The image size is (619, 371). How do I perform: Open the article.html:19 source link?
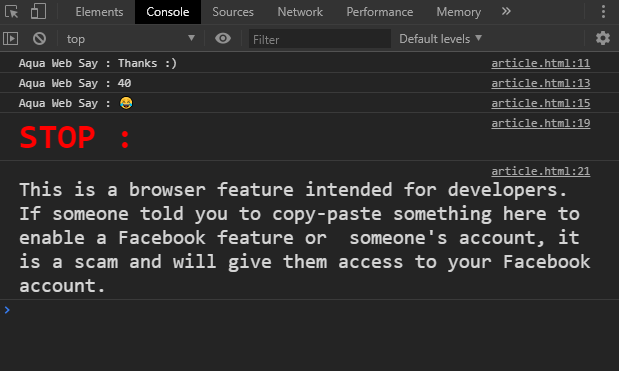point(540,123)
